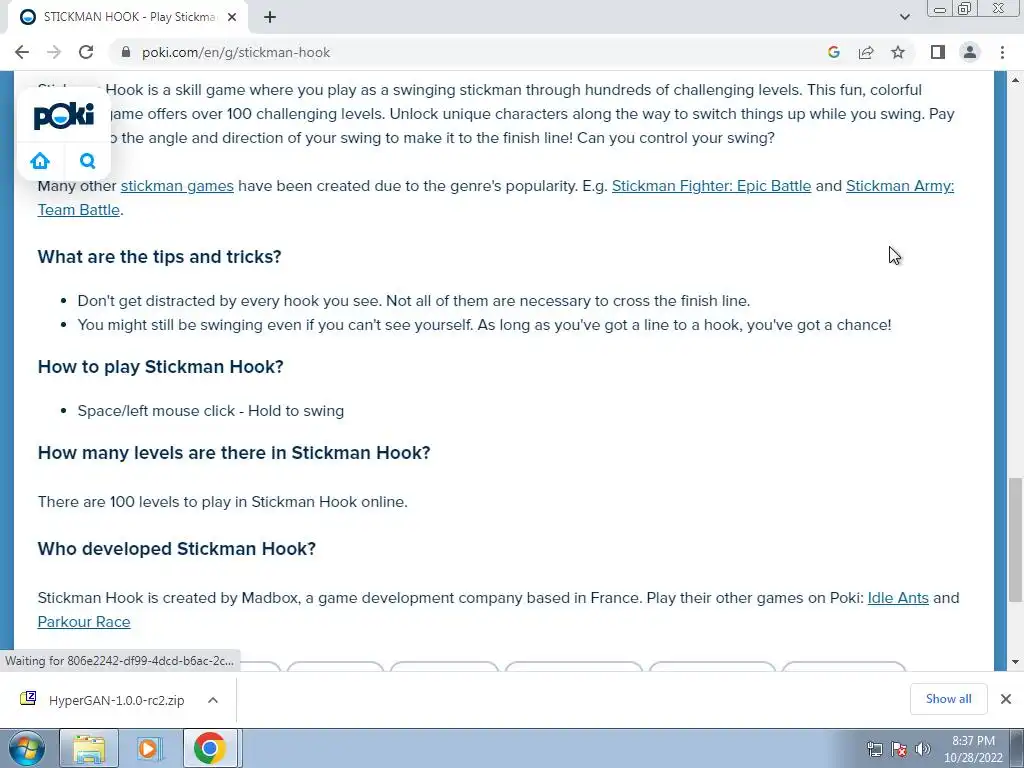The width and height of the screenshot is (1024, 768).
Task: Click 'How many levels are there' heading
Action: [234, 453]
